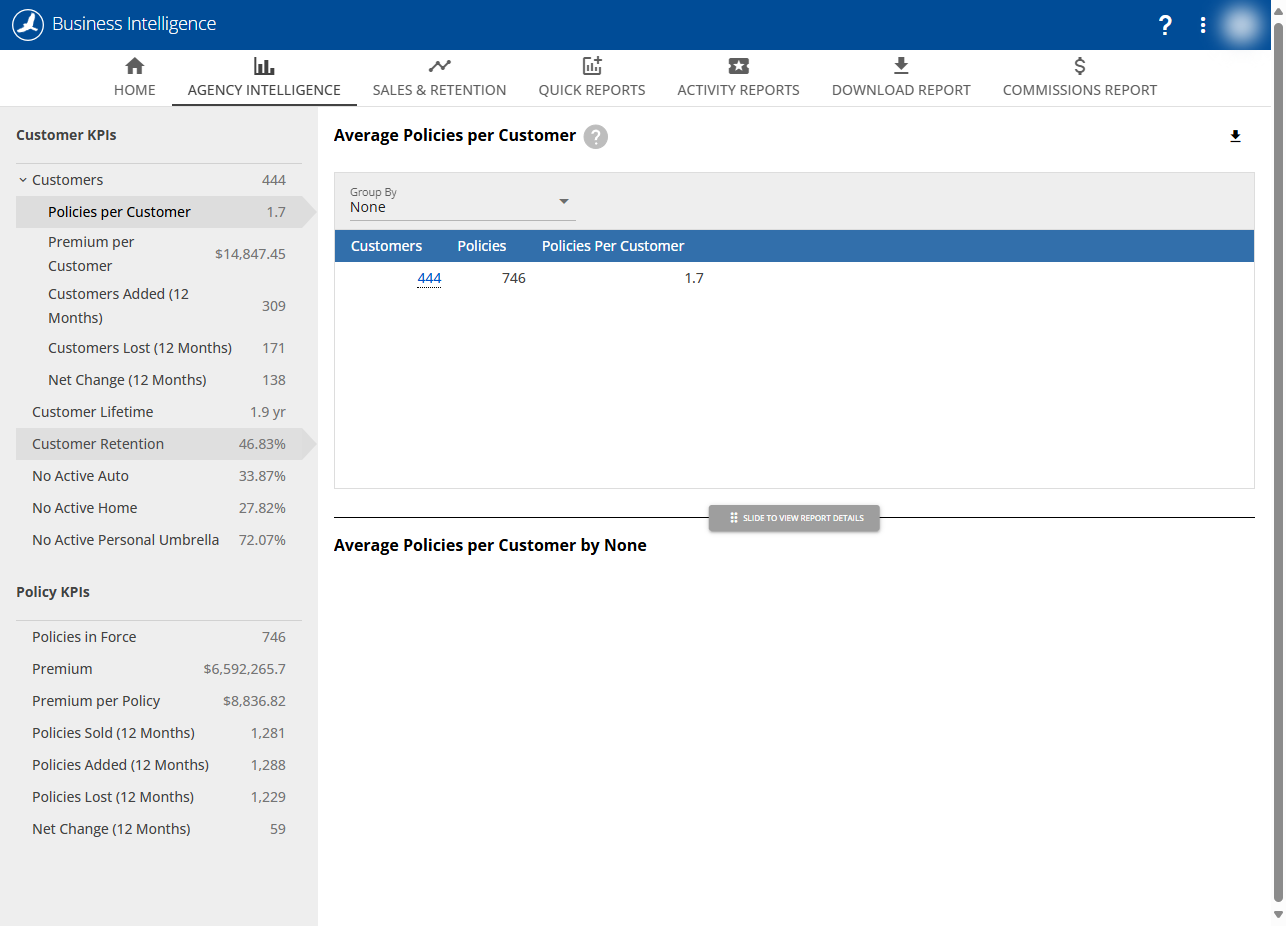Click the Business Intelligence bird logo
Viewport: 1286px width, 926px height.
[28, 24]
